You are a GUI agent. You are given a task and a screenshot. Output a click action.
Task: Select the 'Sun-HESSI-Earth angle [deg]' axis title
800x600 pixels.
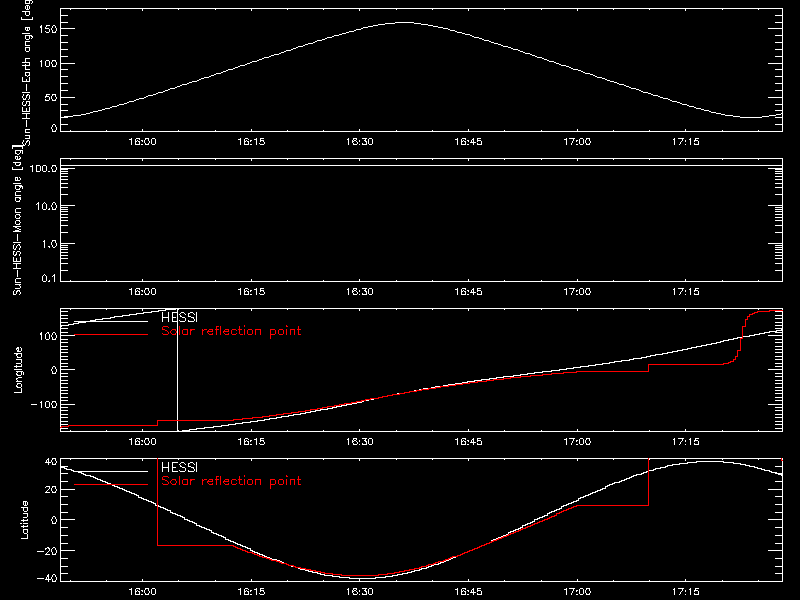click(27, 72)
